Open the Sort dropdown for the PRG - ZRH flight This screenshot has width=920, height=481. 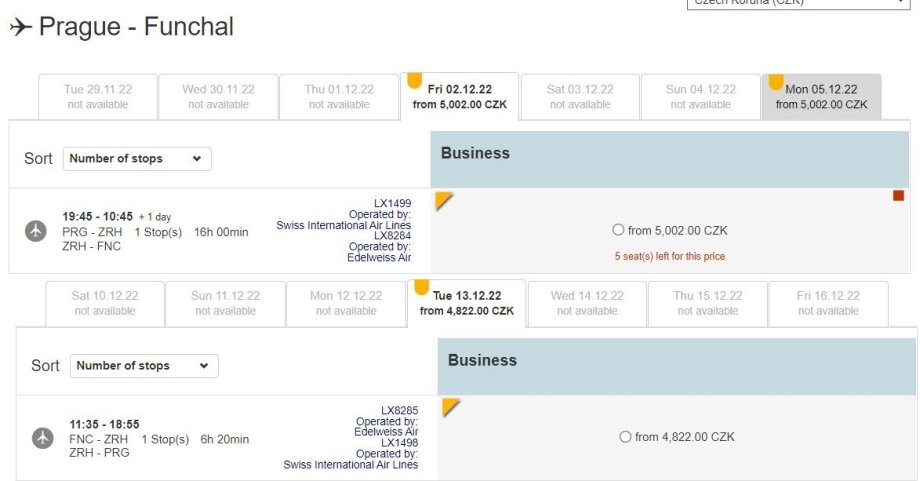pyautogui.click(x=137, y=159)
